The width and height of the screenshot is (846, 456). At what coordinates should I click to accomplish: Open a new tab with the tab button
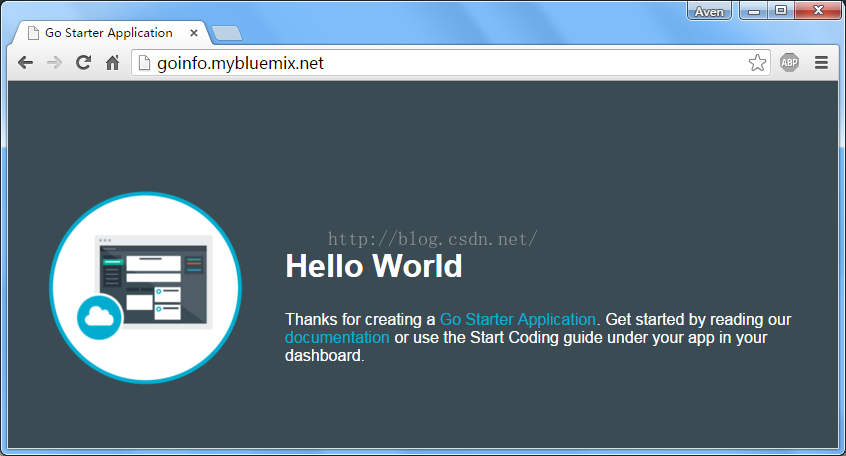(227, 34)
